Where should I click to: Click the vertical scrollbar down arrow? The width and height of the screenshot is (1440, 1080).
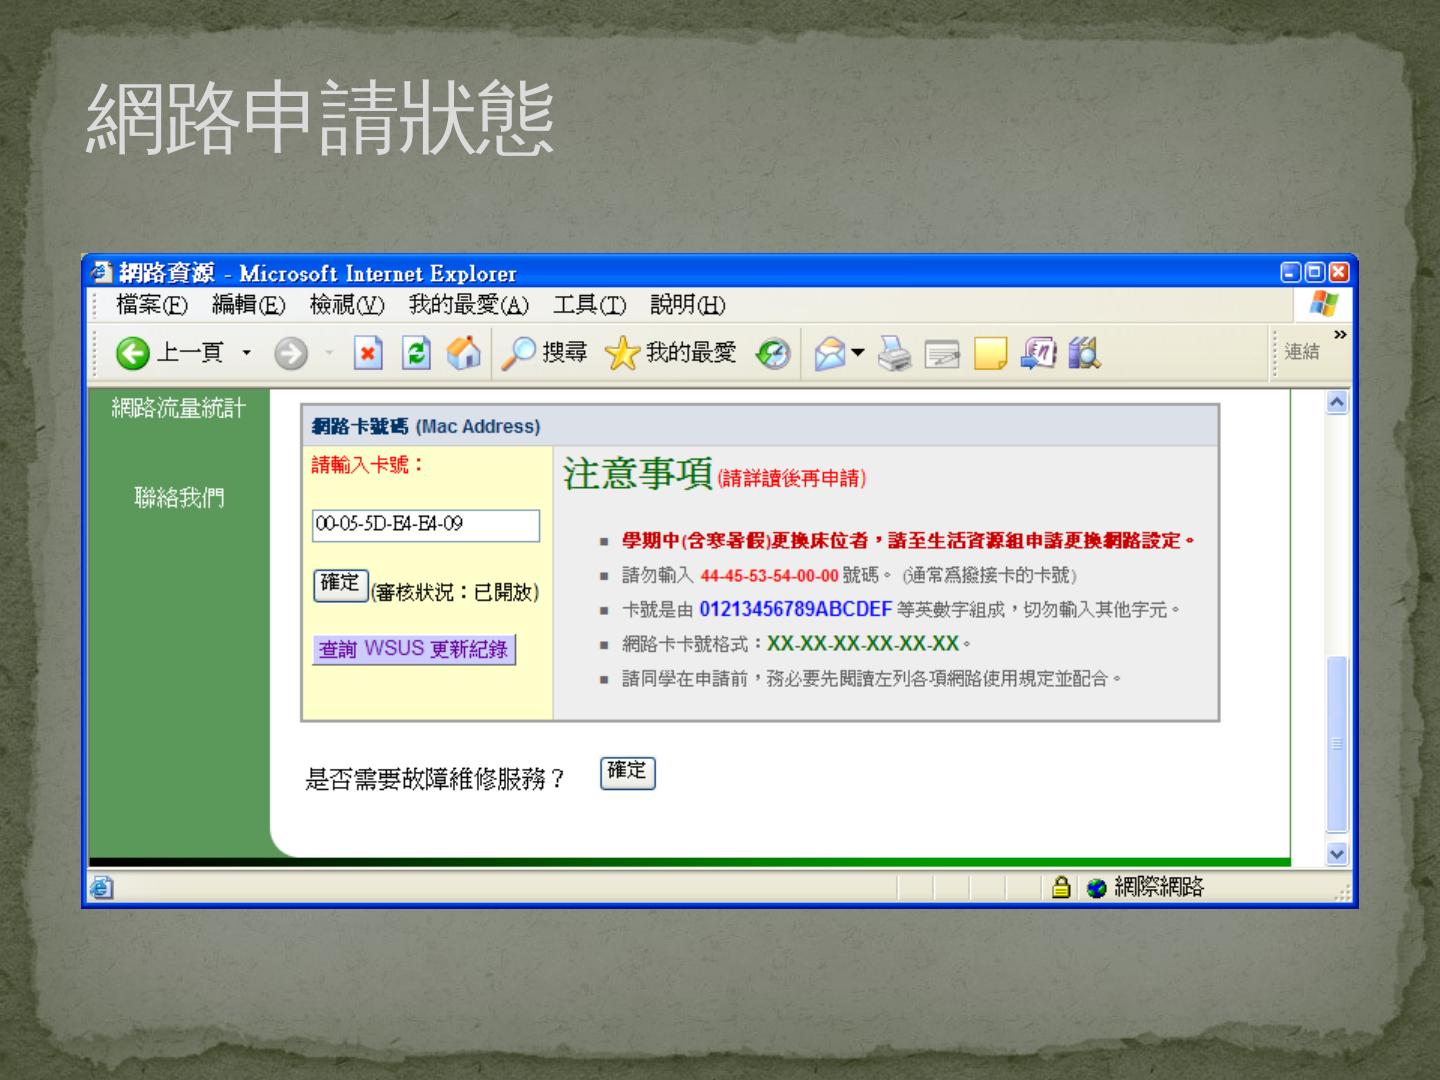[x=1337, y=854]
